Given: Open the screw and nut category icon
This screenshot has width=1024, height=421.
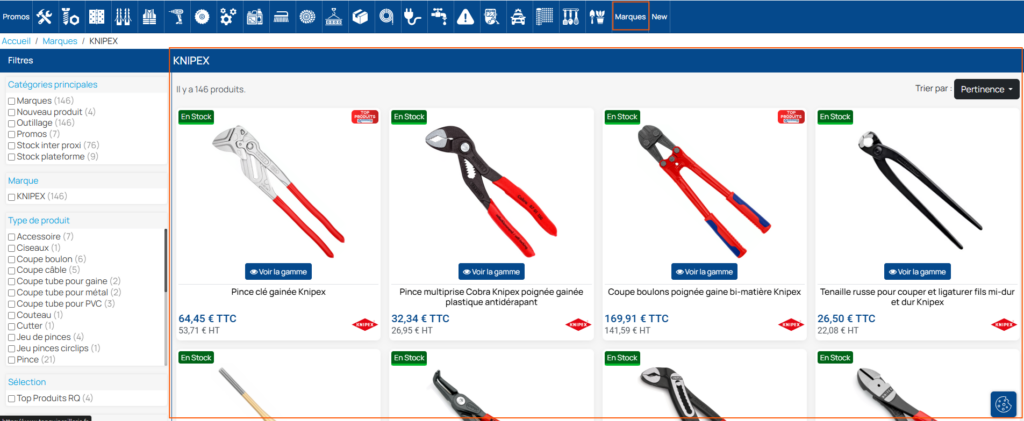Looking at the screenshot, I should [71, 17].
